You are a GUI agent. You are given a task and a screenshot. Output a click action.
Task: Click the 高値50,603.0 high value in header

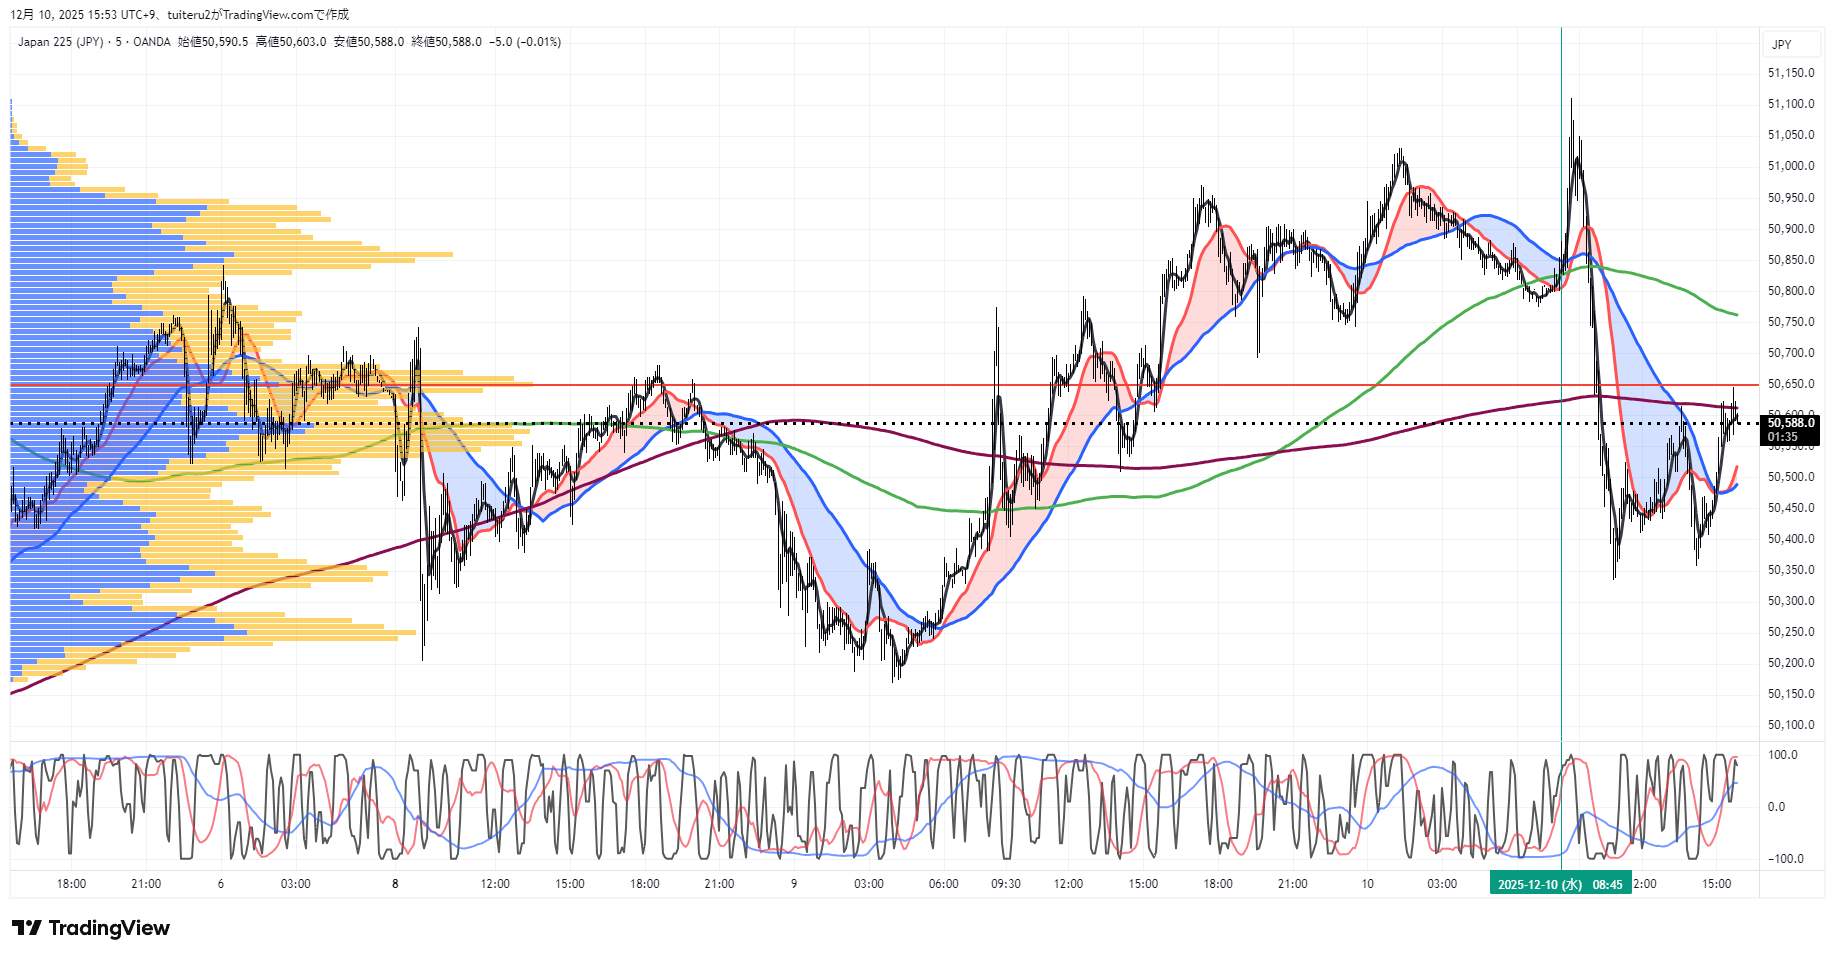tap(291, 42)
